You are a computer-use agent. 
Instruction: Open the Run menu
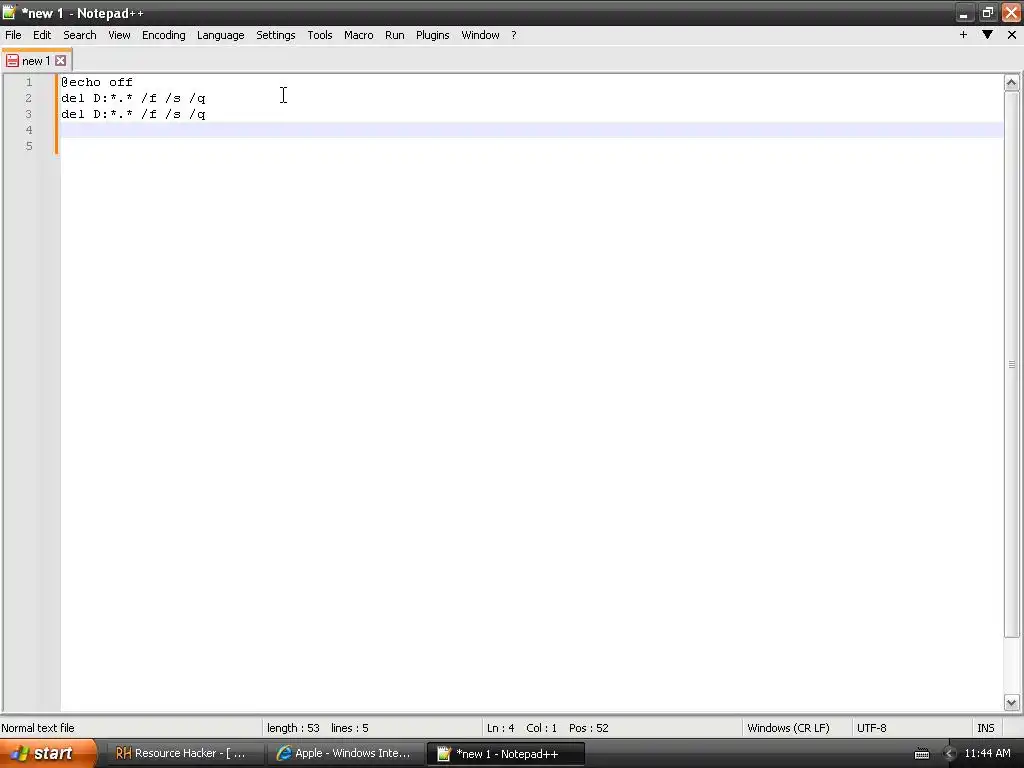coord(394,35)
